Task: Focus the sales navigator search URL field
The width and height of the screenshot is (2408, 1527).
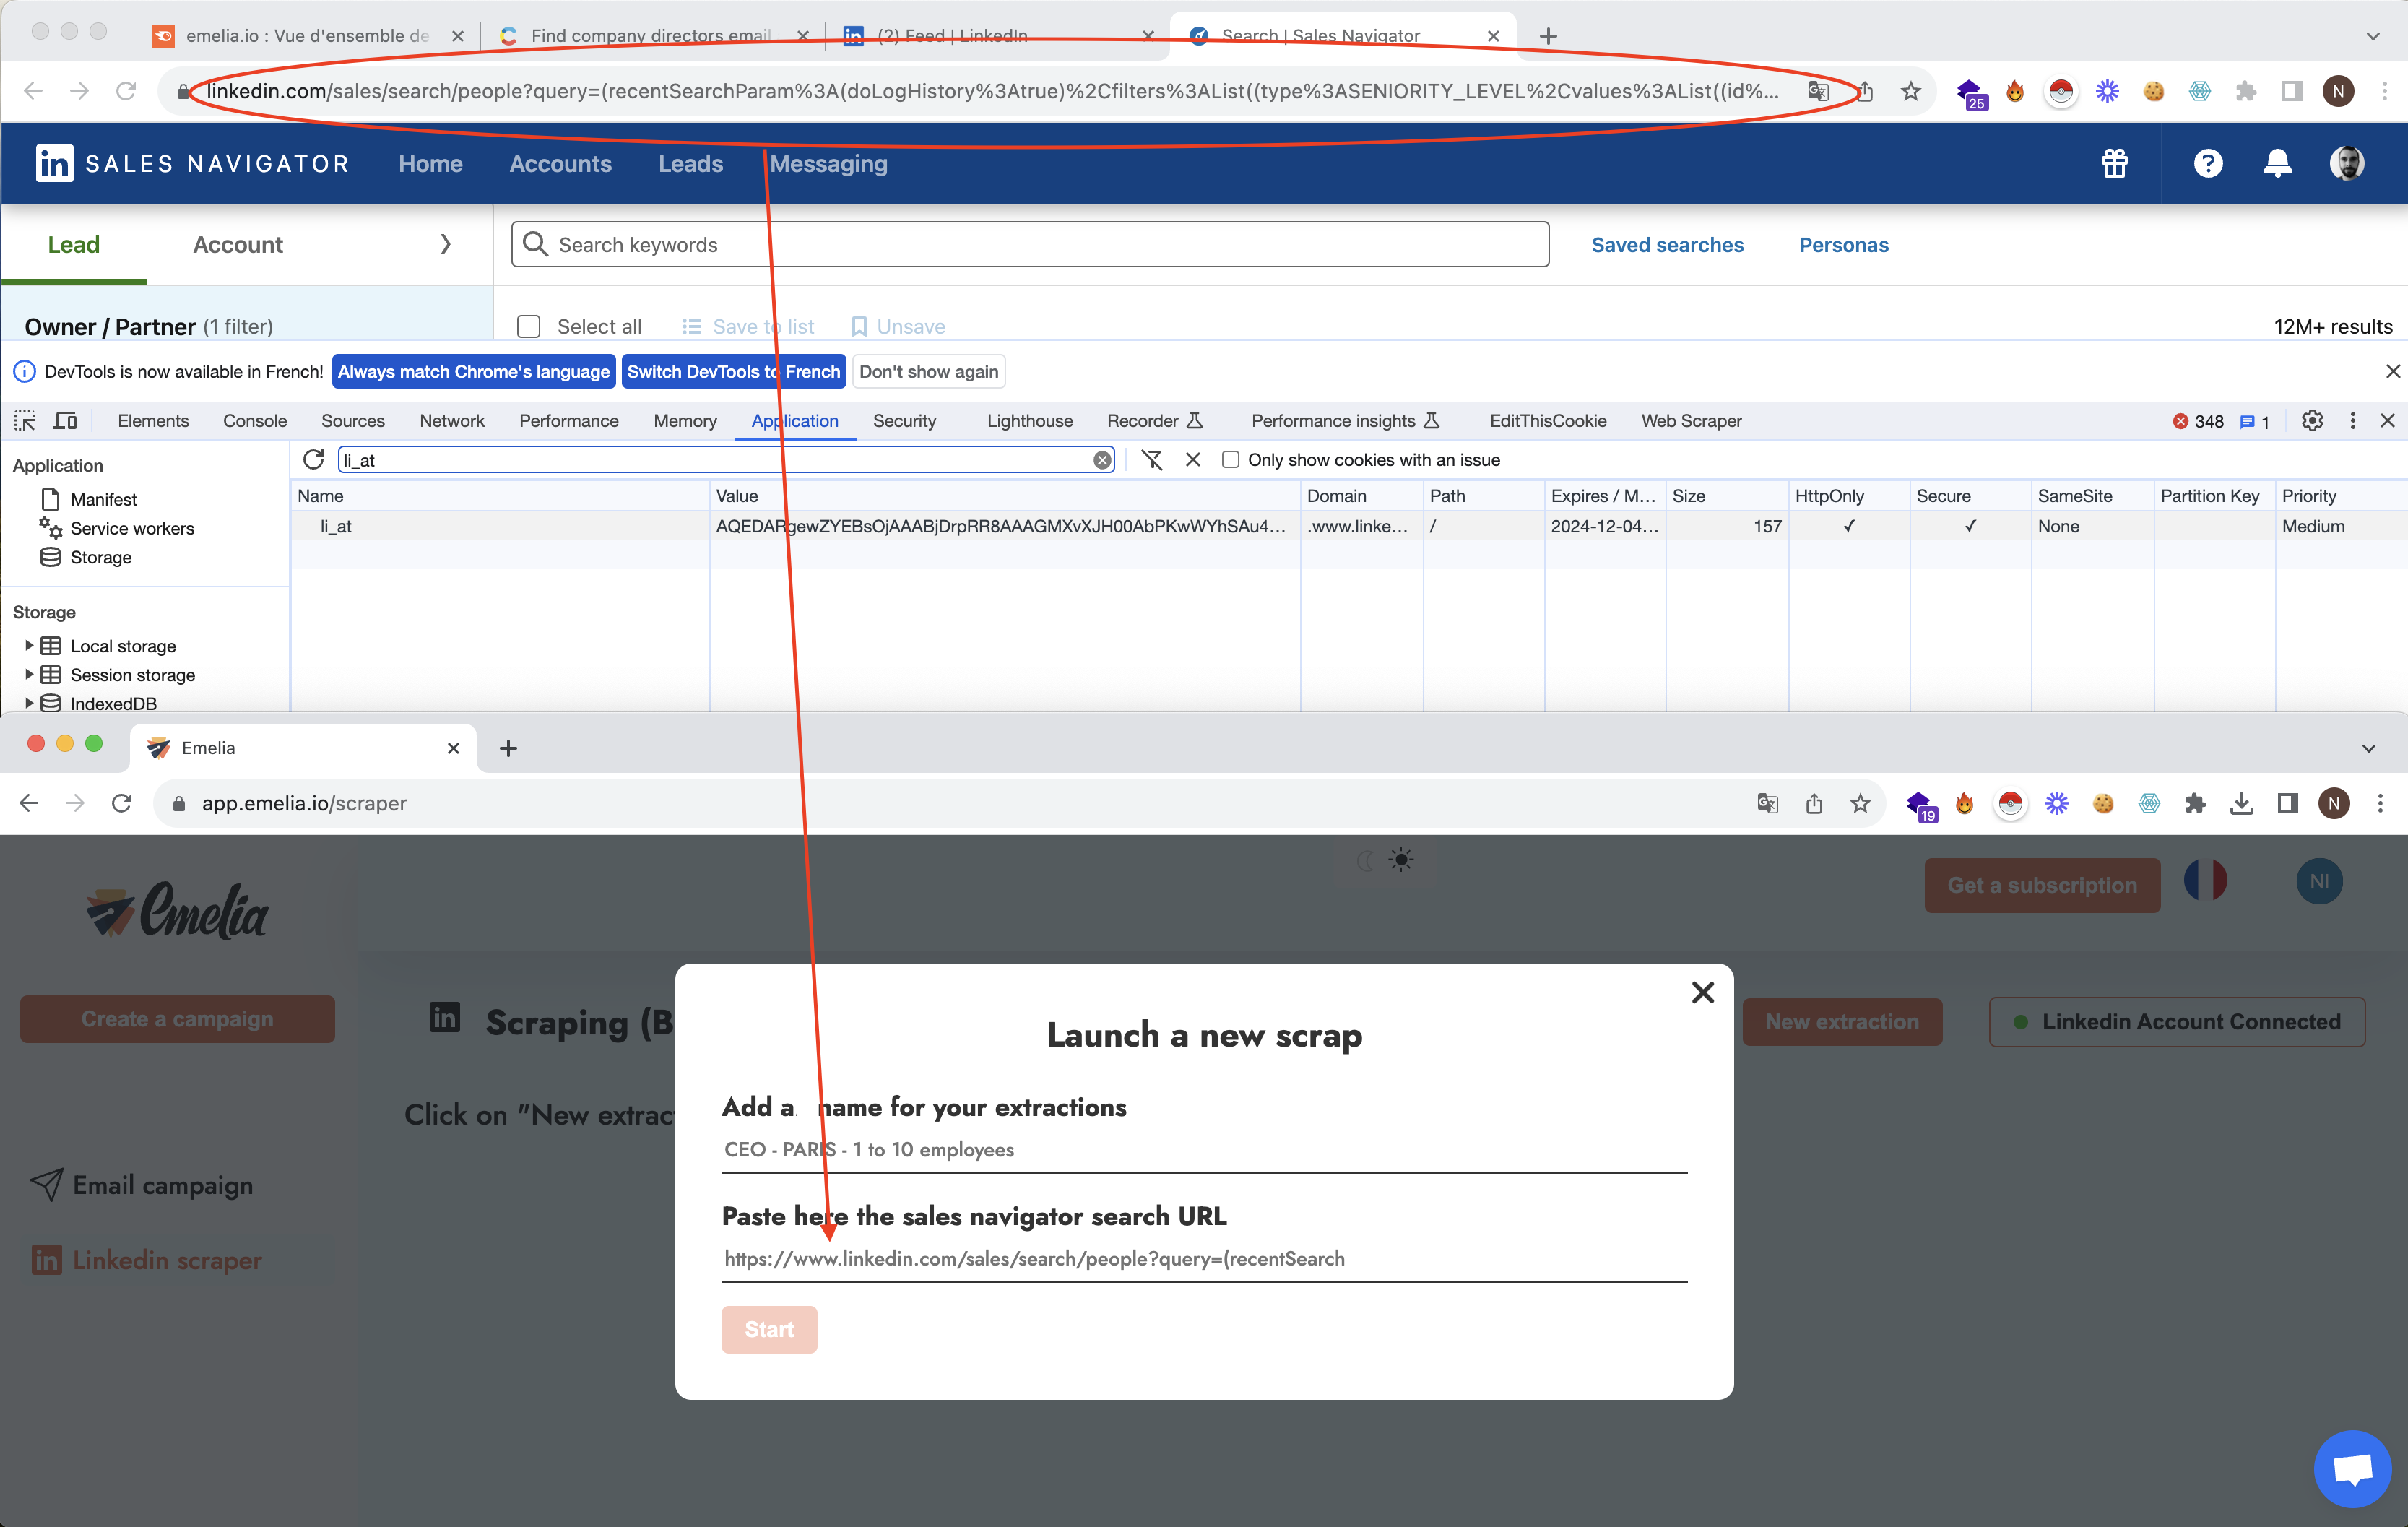Action: pyautogui.click(x=1204, y=1259)
